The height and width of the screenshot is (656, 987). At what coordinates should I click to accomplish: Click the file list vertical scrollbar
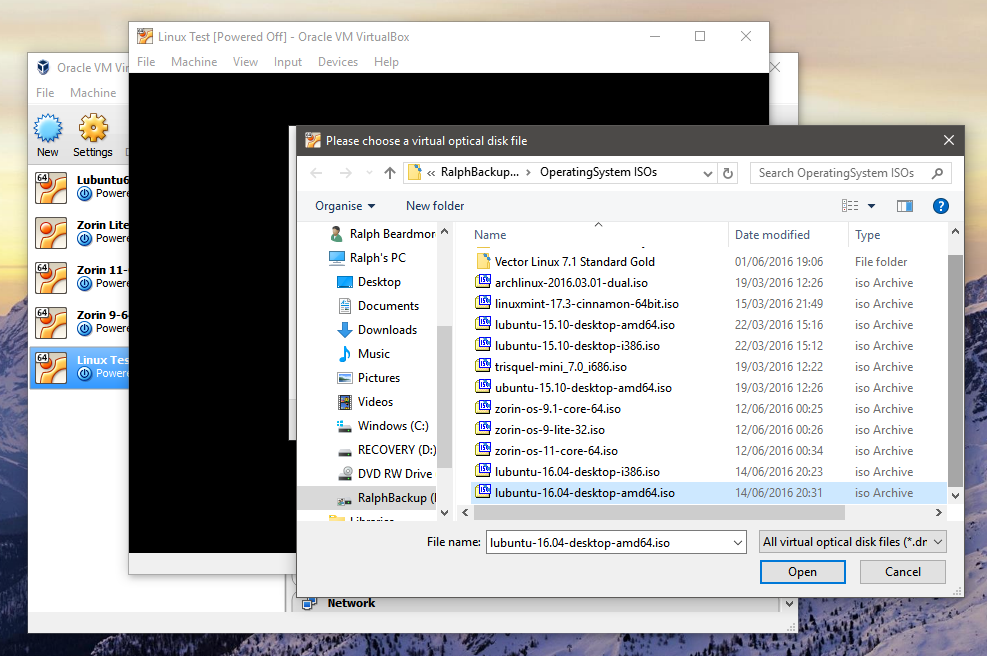(955, 370)
